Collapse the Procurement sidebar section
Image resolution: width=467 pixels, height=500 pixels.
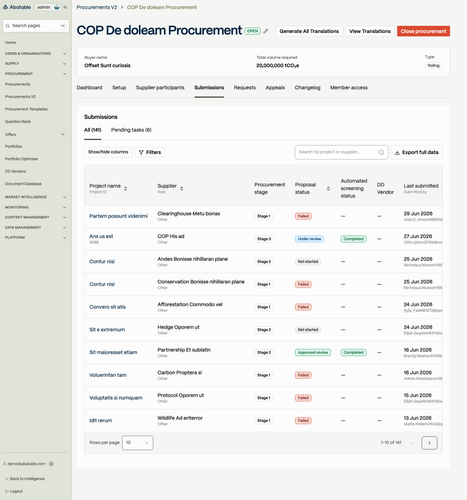[35, 74]
